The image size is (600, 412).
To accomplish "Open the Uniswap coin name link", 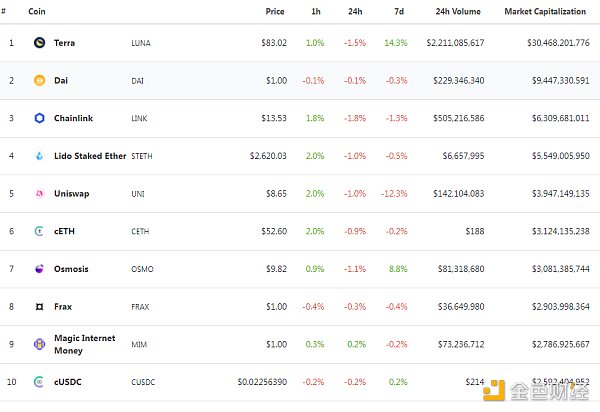I will tap(71, 194).
